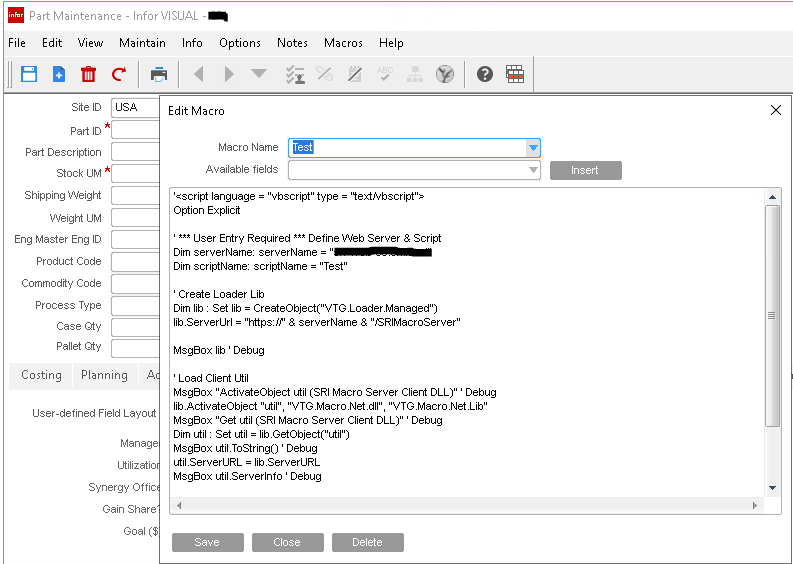Open the Edit menu
Viewport: 793px width, 564px height.
(x=52, y=43)
